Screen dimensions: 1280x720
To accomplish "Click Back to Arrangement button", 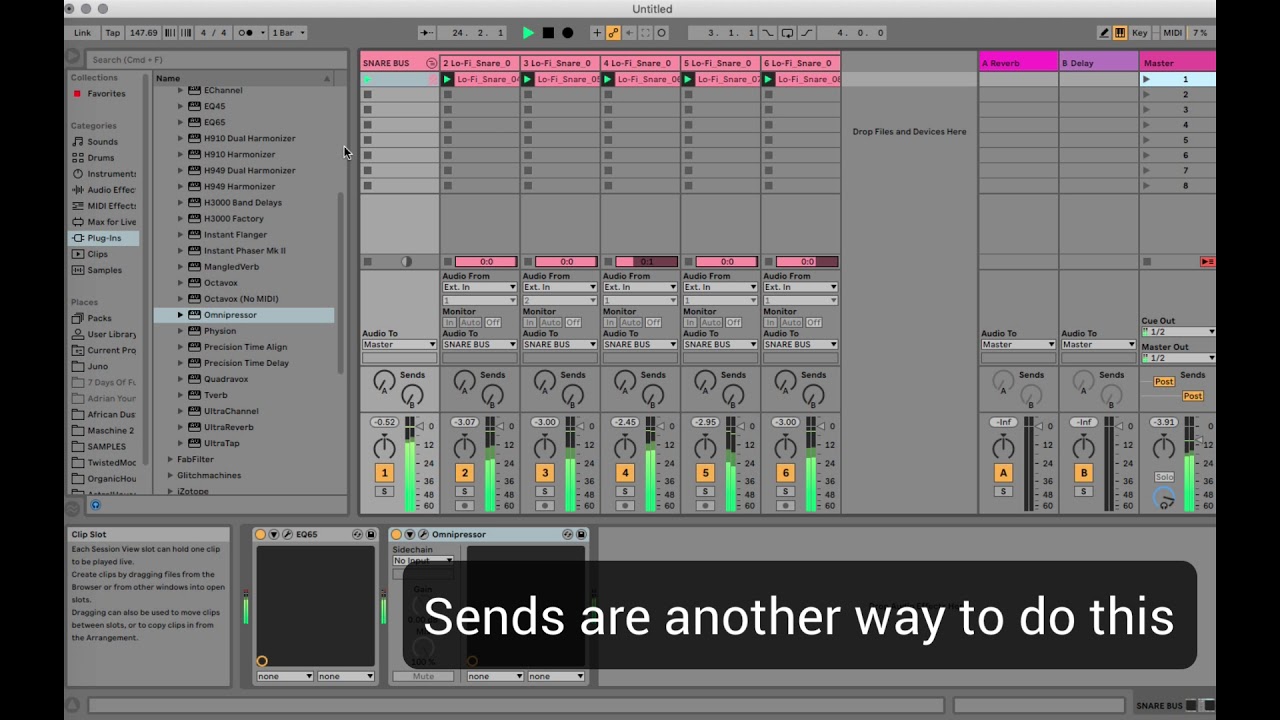I will tap(1207, 262).
